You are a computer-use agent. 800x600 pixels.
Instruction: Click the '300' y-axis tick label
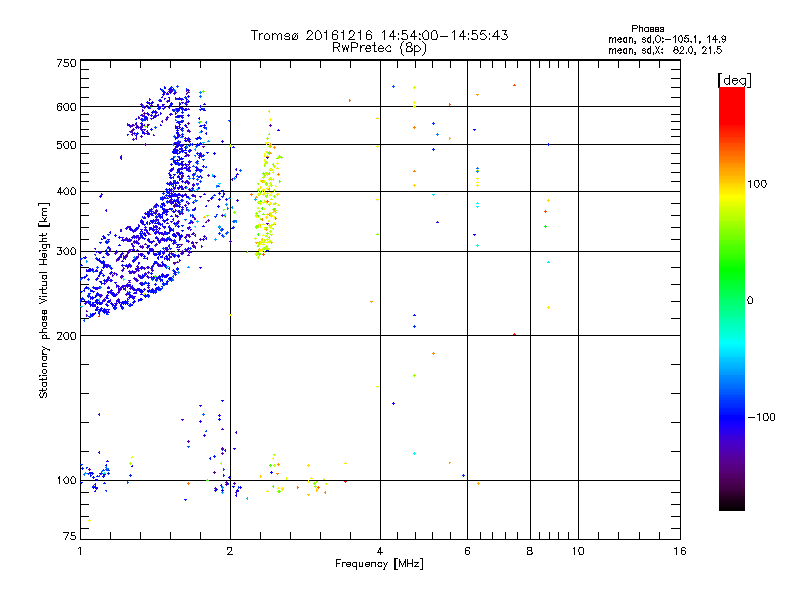point(66,252)
